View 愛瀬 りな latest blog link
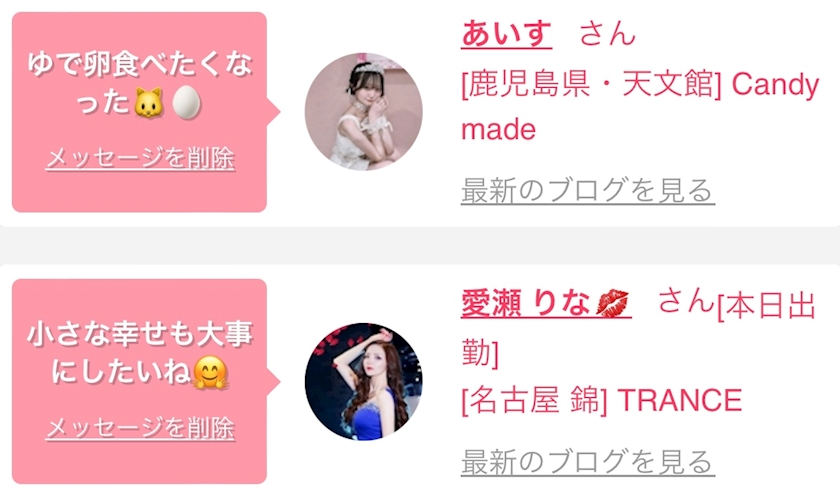This screenshot has height=496, width=840. (588, 462)
